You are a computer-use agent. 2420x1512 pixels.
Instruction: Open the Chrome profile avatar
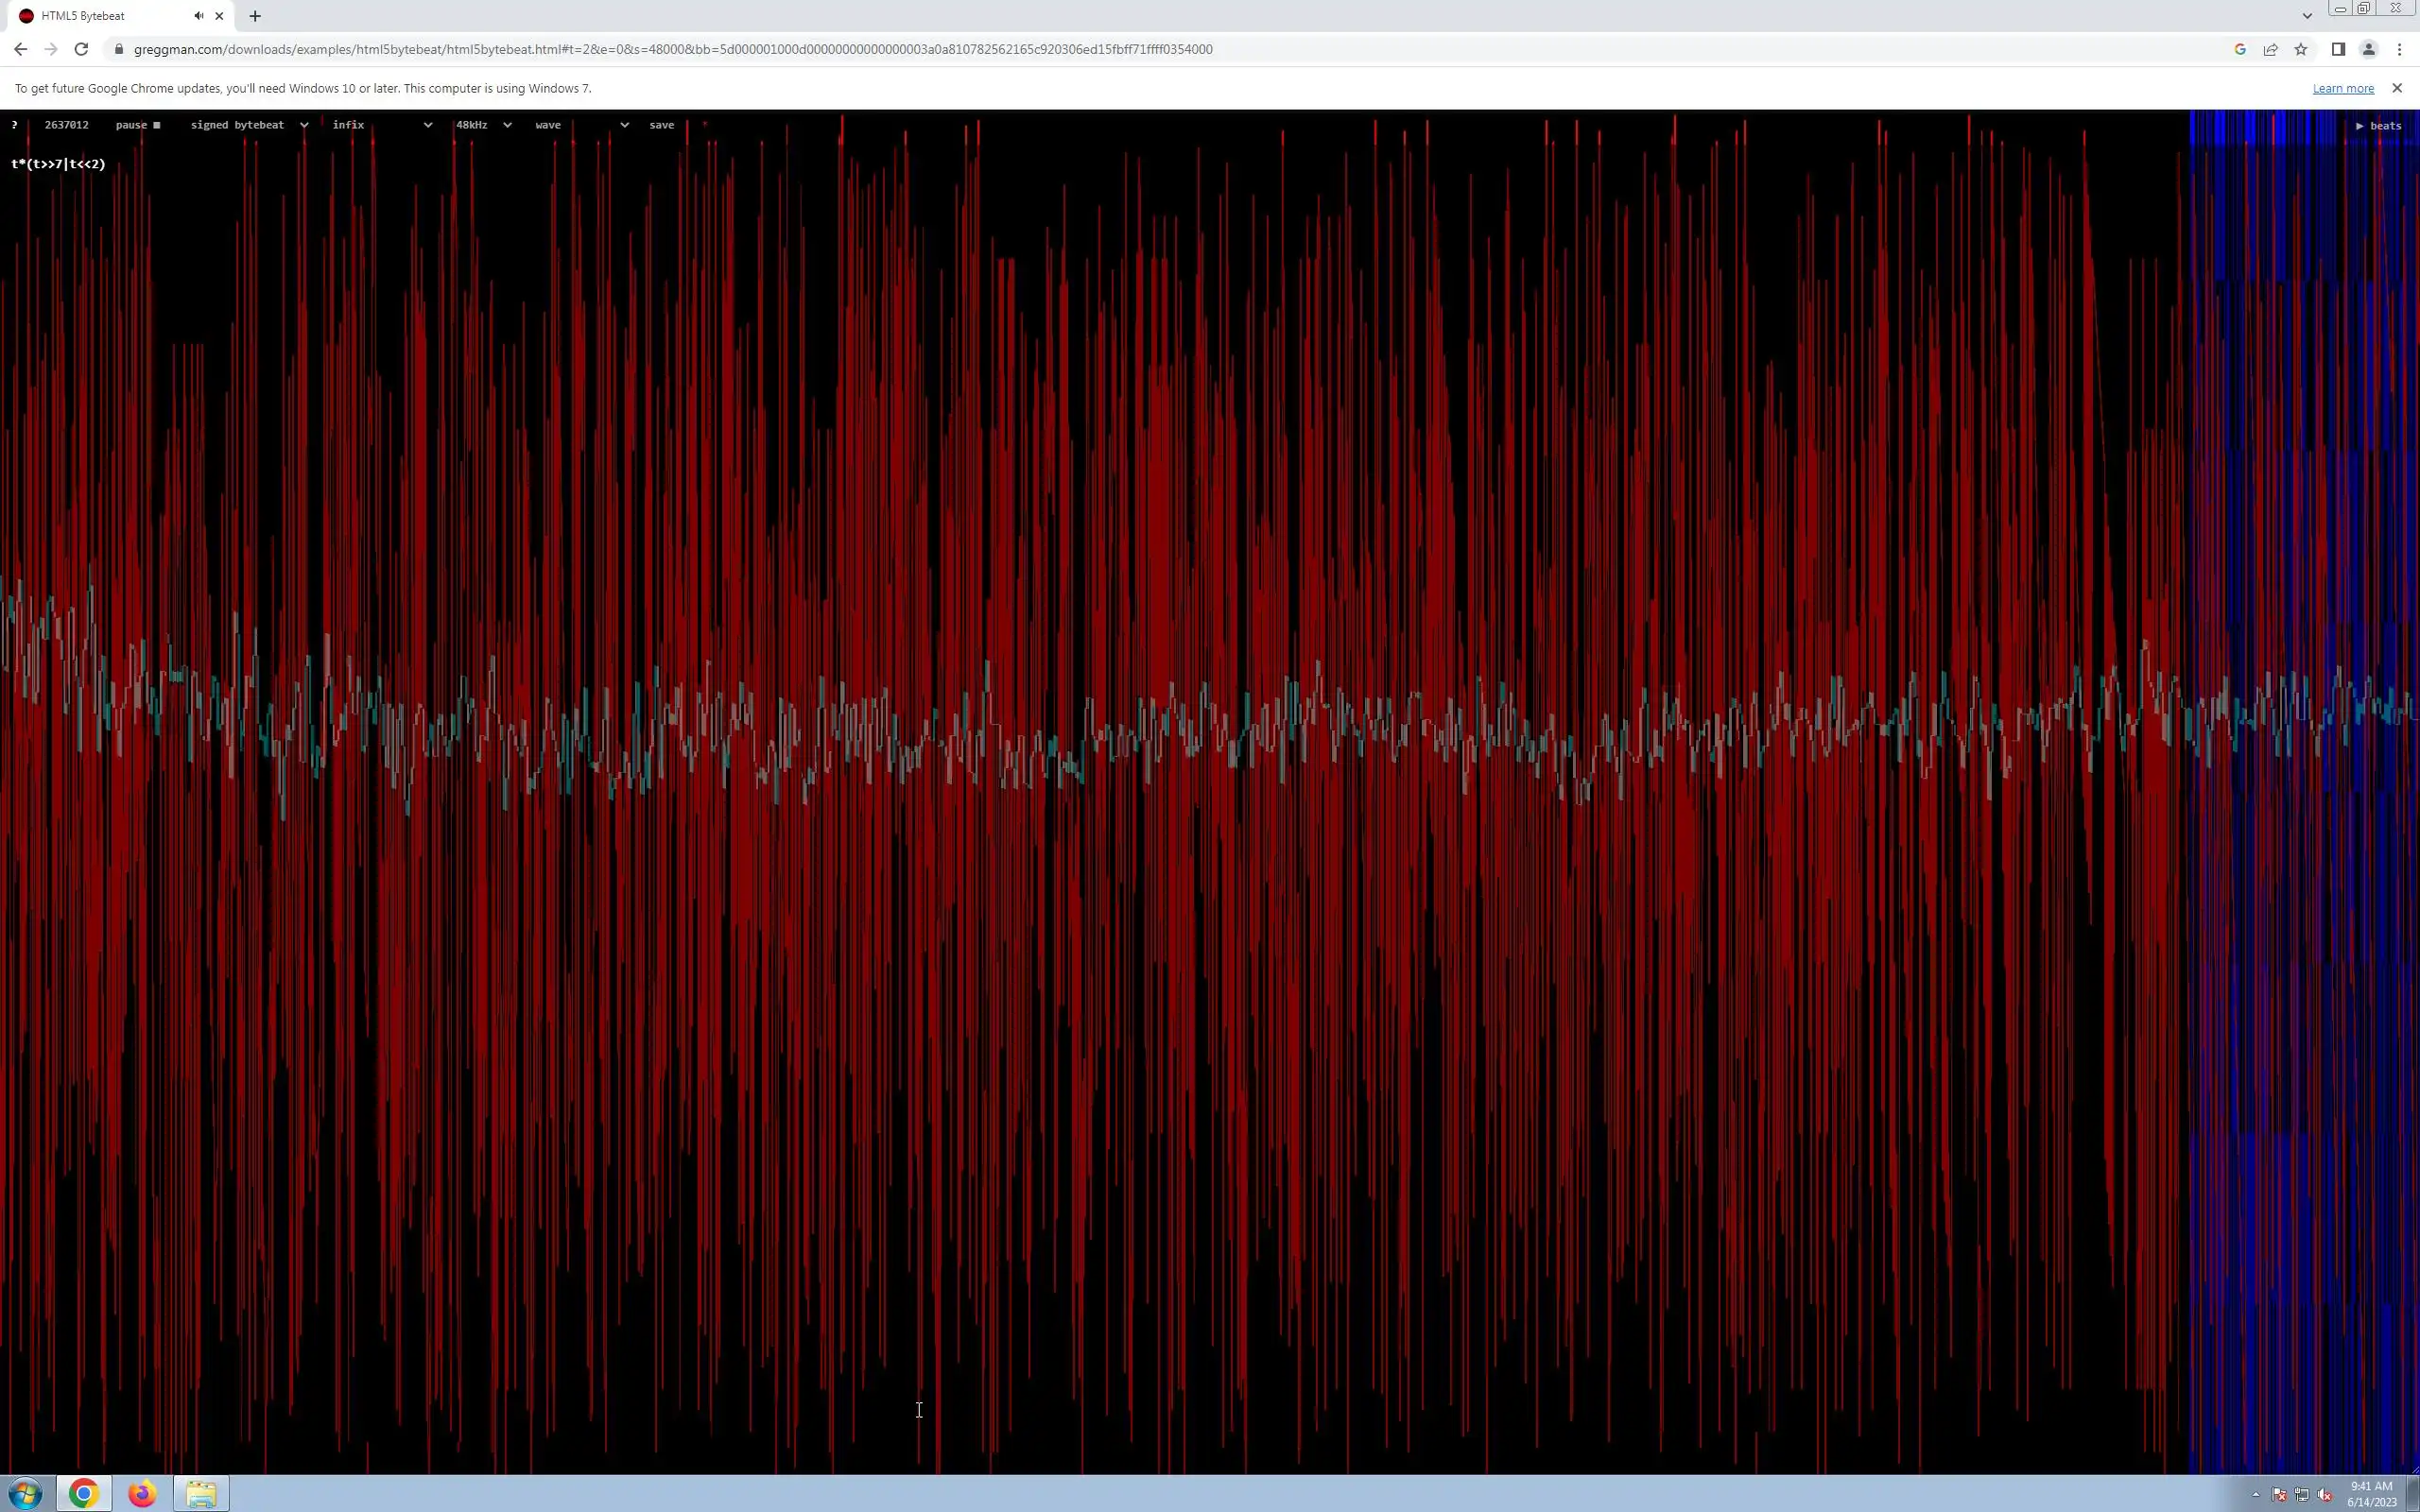pos(2368,49)
